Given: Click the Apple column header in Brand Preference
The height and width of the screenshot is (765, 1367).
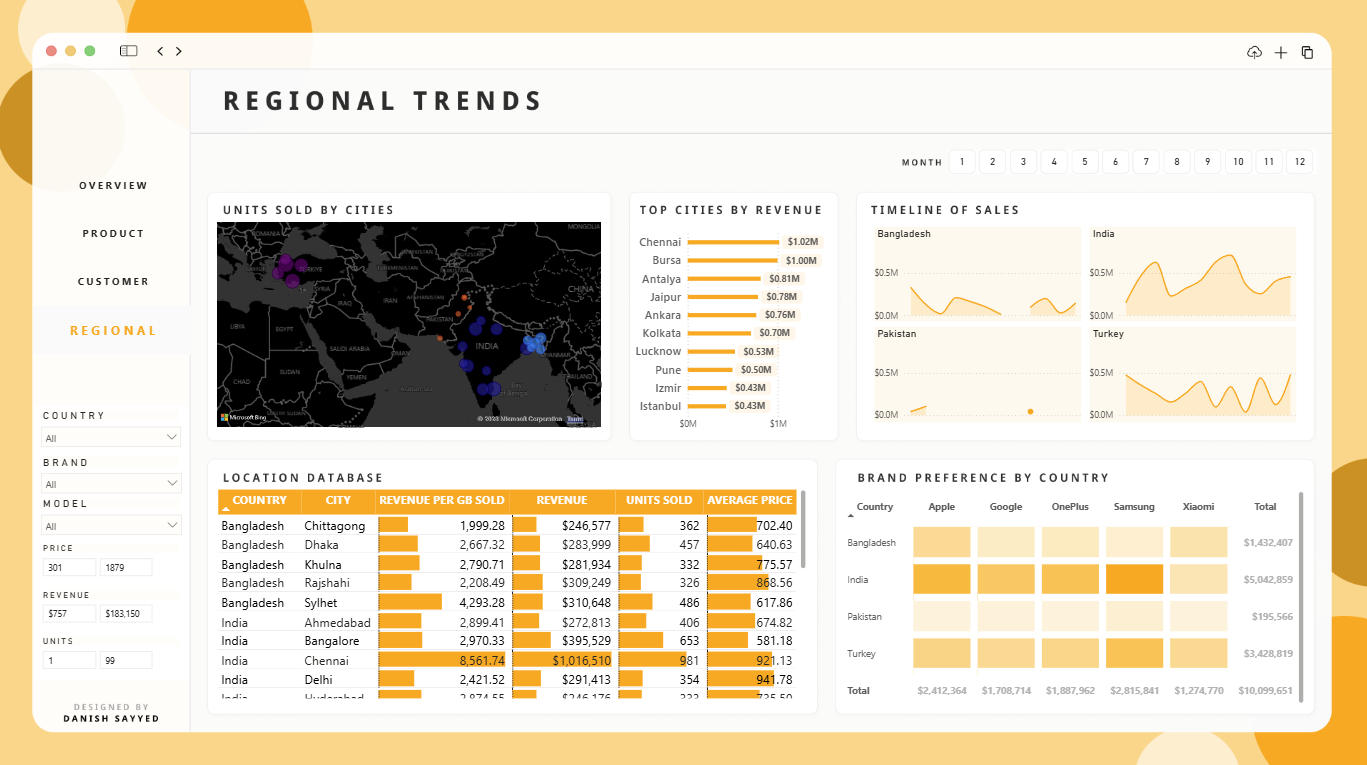Looking at the screenshot, I should (942, 507).
